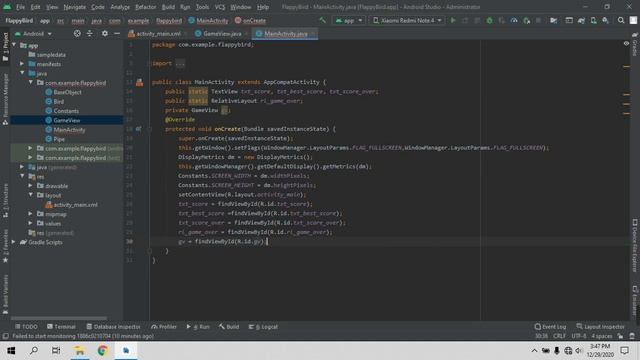Collapse the app module node
This screenshot has width=640, height=360.
15,45
